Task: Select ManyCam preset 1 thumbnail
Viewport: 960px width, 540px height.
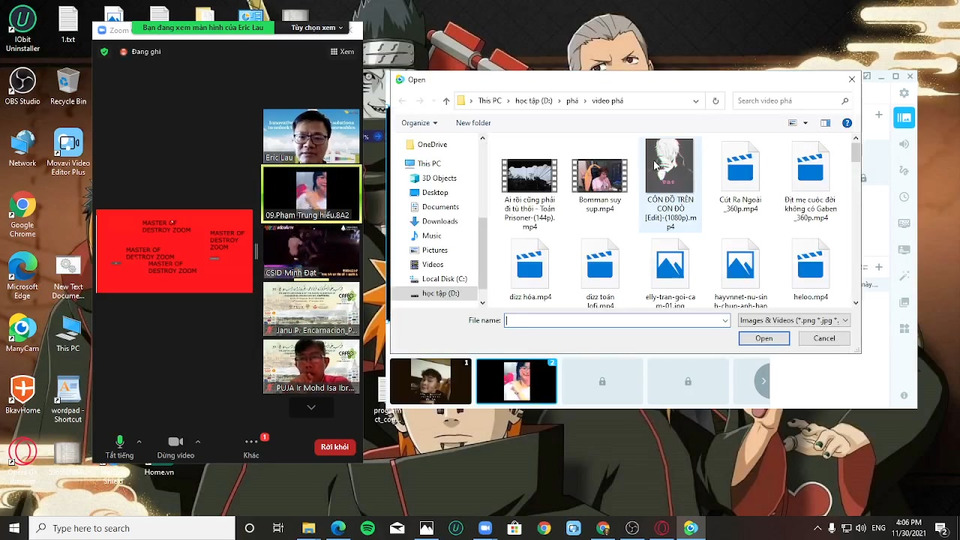Action: (430, 381)
